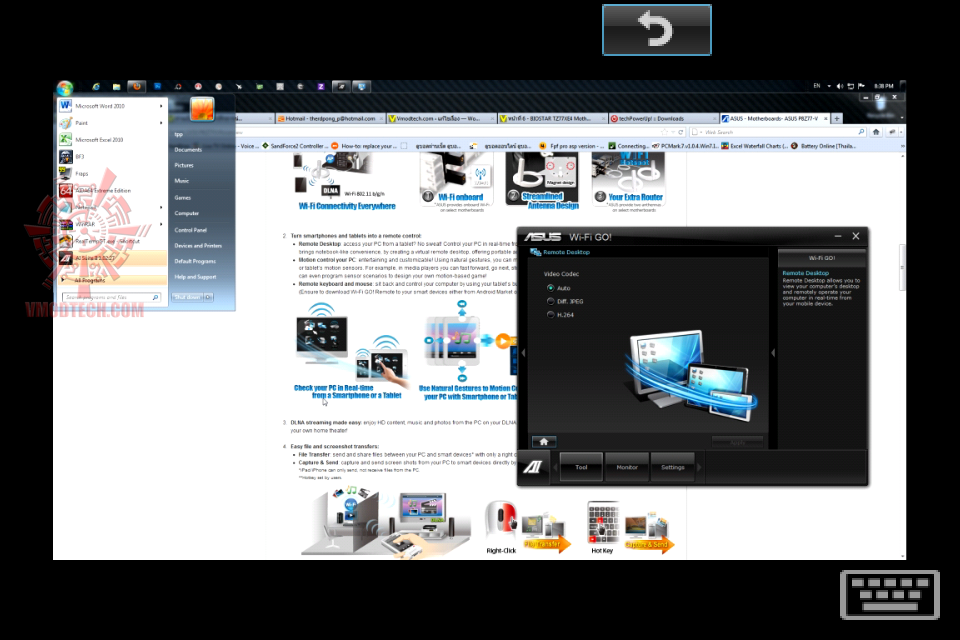Click the browser Web Search field
Viewport: 960px width, 640px height.
coord(778,132)
